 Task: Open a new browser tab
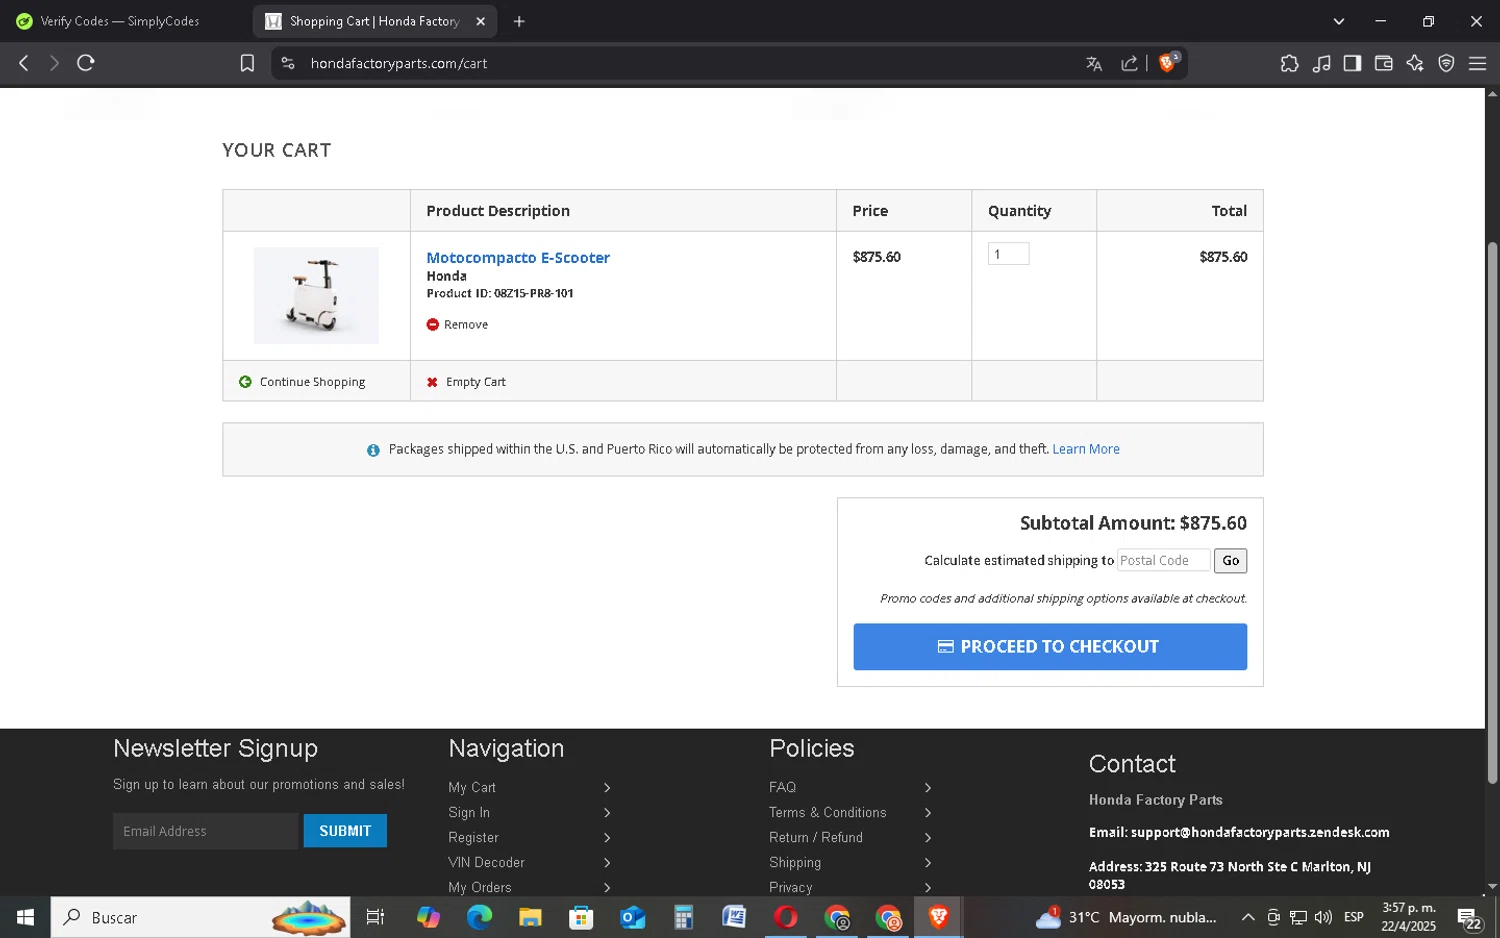(x=519, y=21)
